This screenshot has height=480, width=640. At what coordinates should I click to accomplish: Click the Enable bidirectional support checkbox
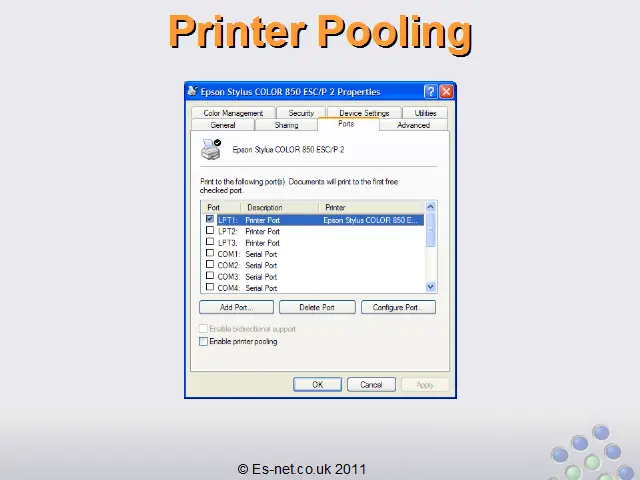(203, 329)
